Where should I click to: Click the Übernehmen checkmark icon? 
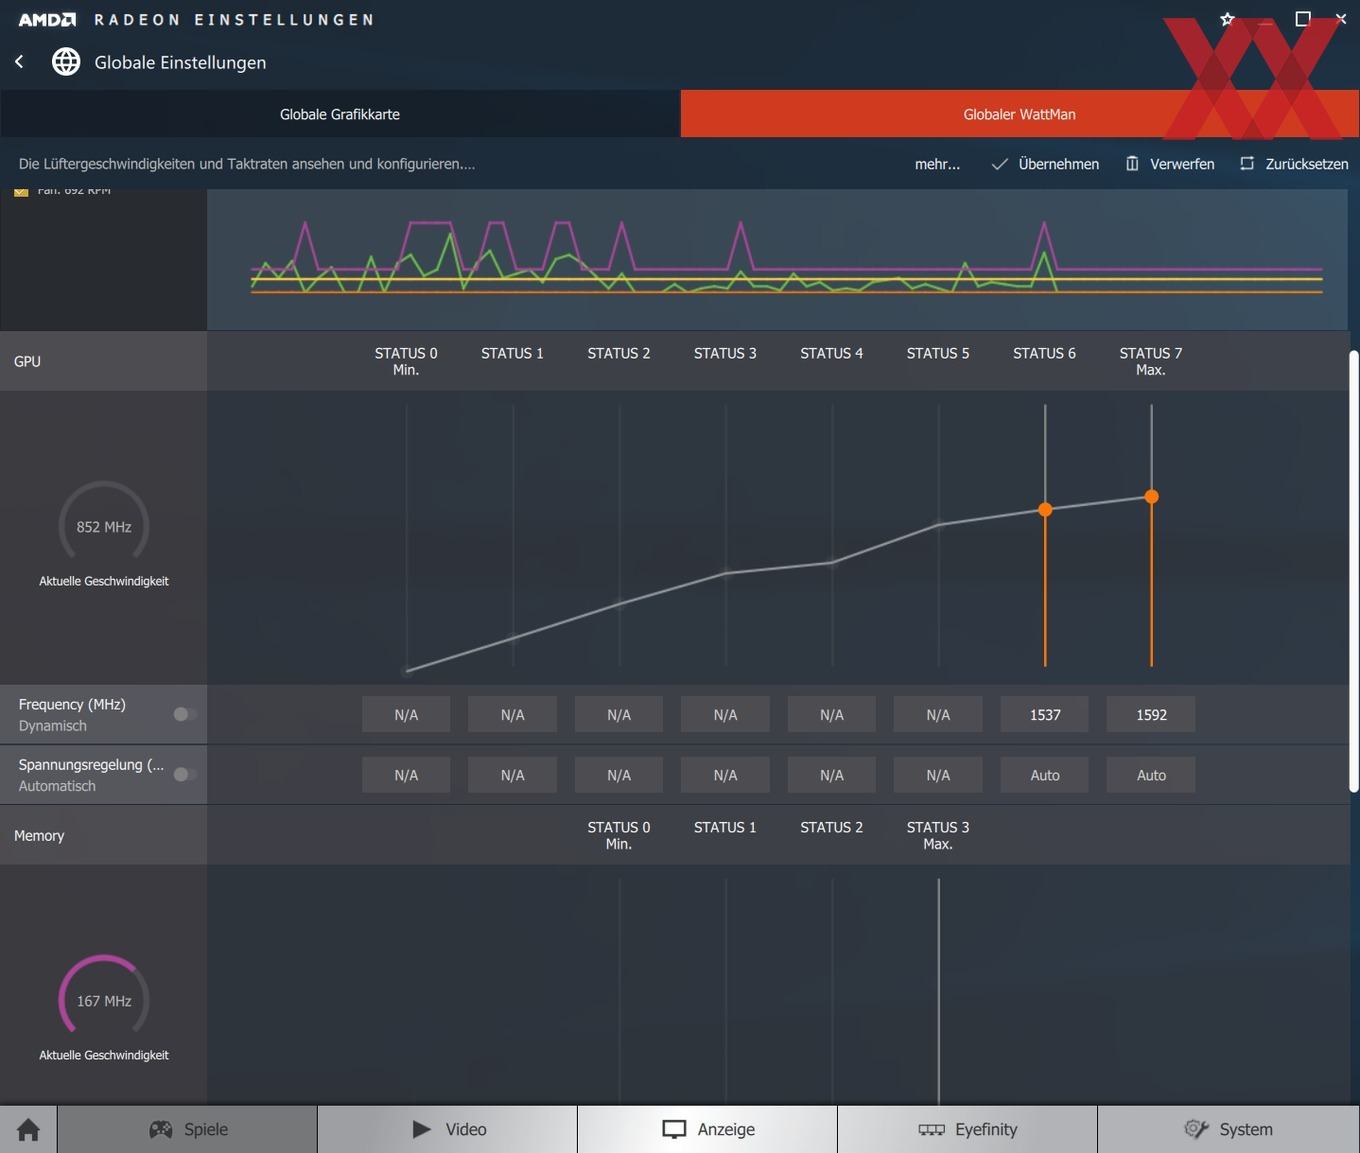[x=999, y=164]
